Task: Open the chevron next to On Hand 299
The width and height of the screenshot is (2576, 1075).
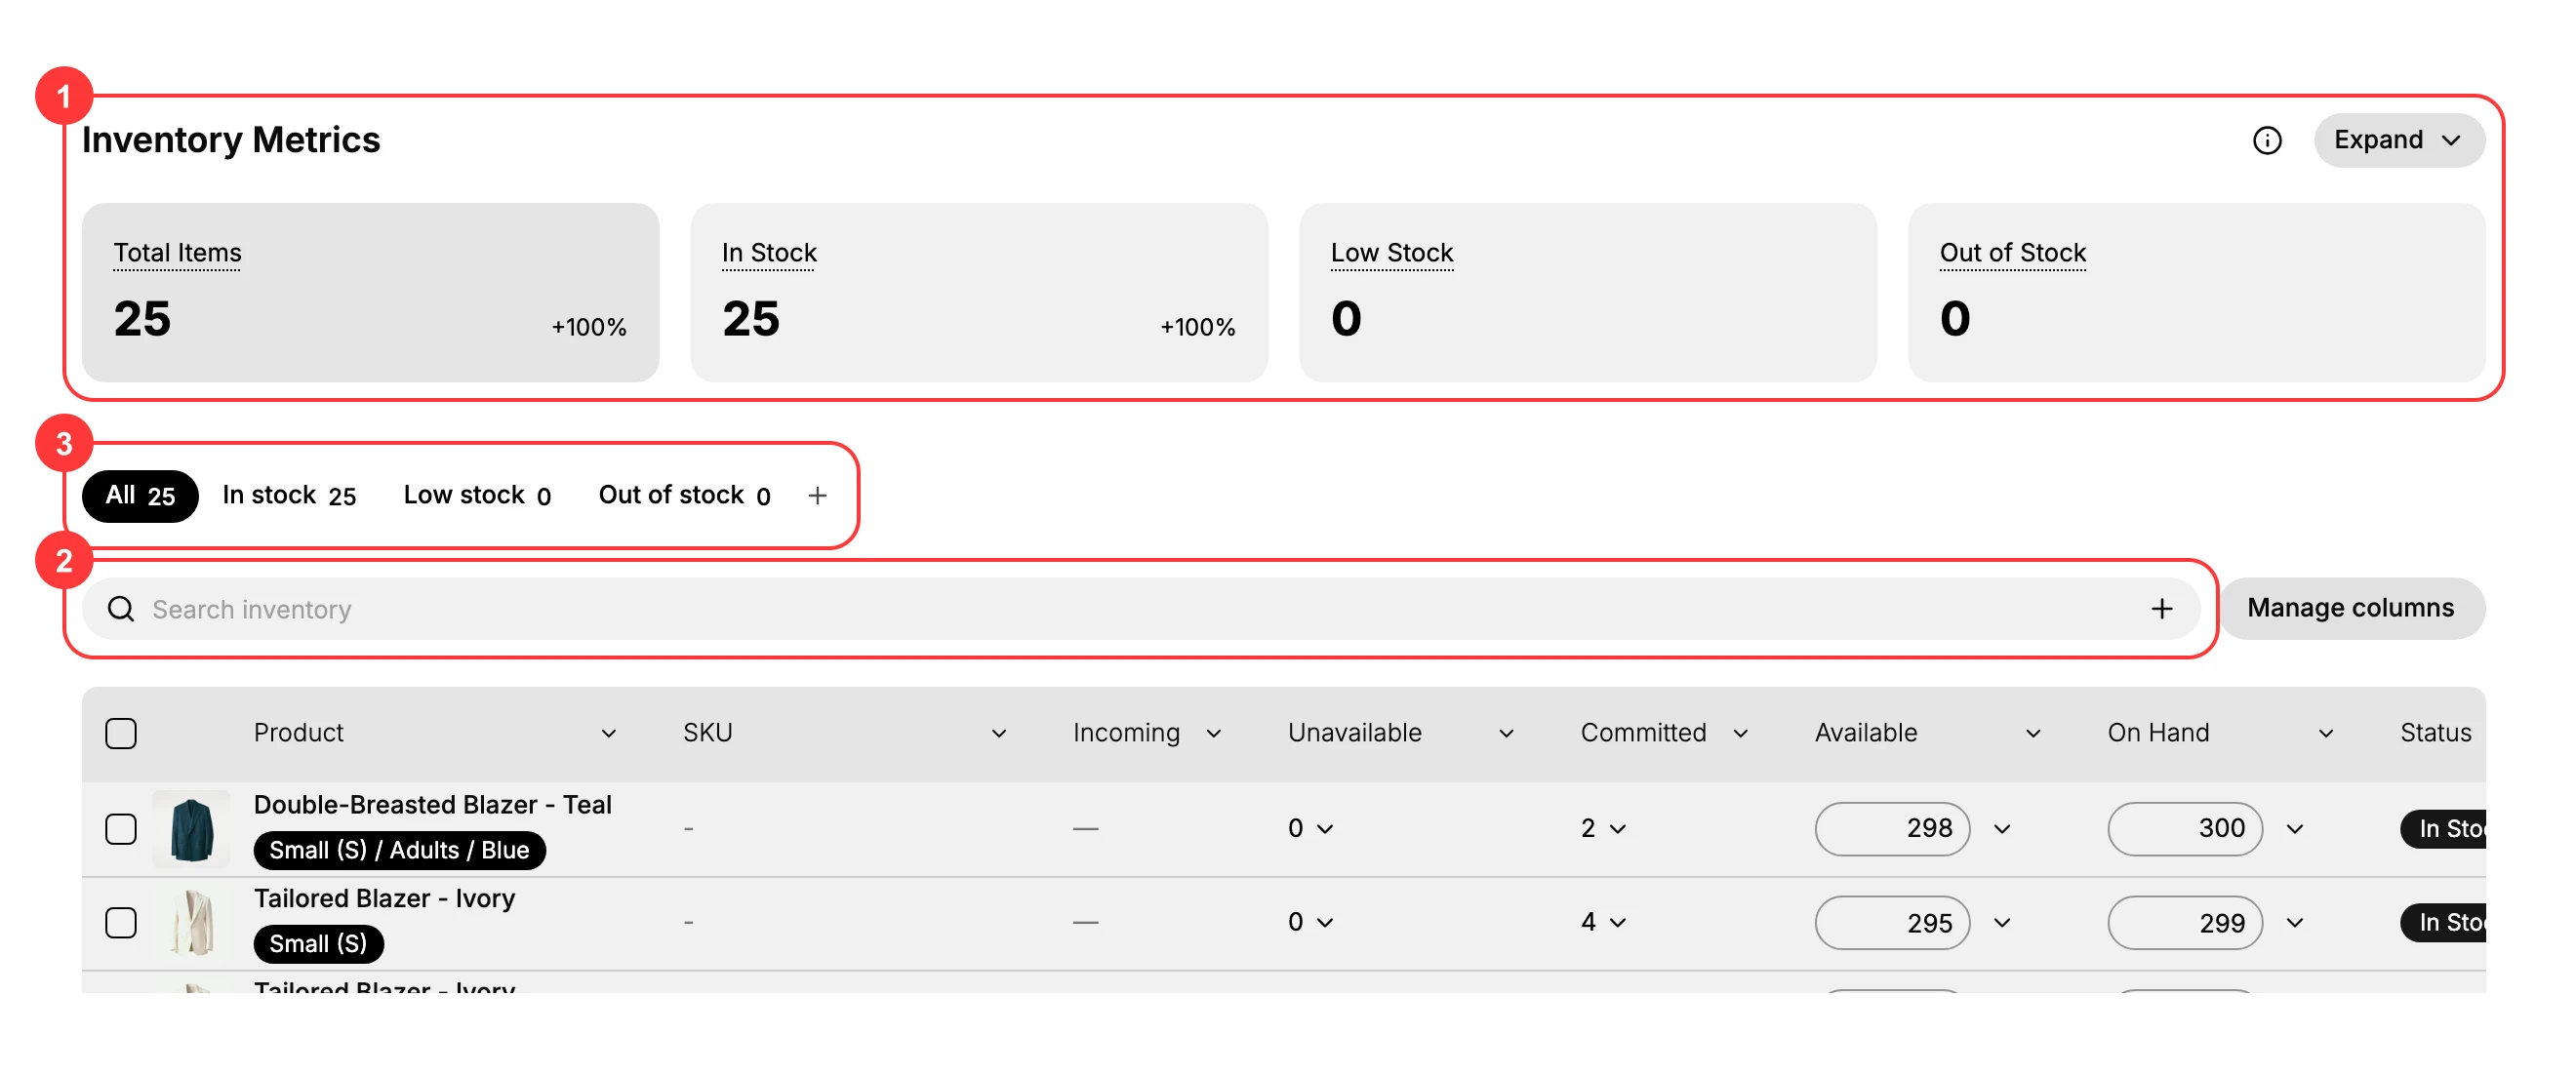Action: click(2294, 922)
